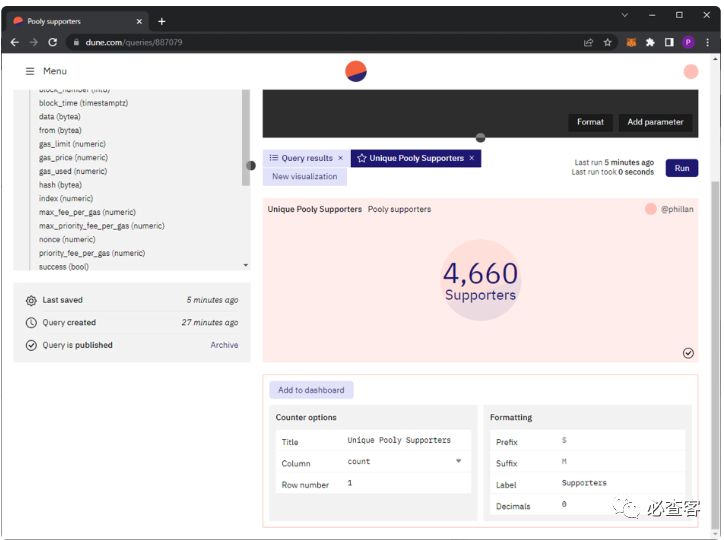Image resolution: width=724 pixels, height=540 pixels.
Task: Open the MetaMask fox extension
Action: [631, 42]
